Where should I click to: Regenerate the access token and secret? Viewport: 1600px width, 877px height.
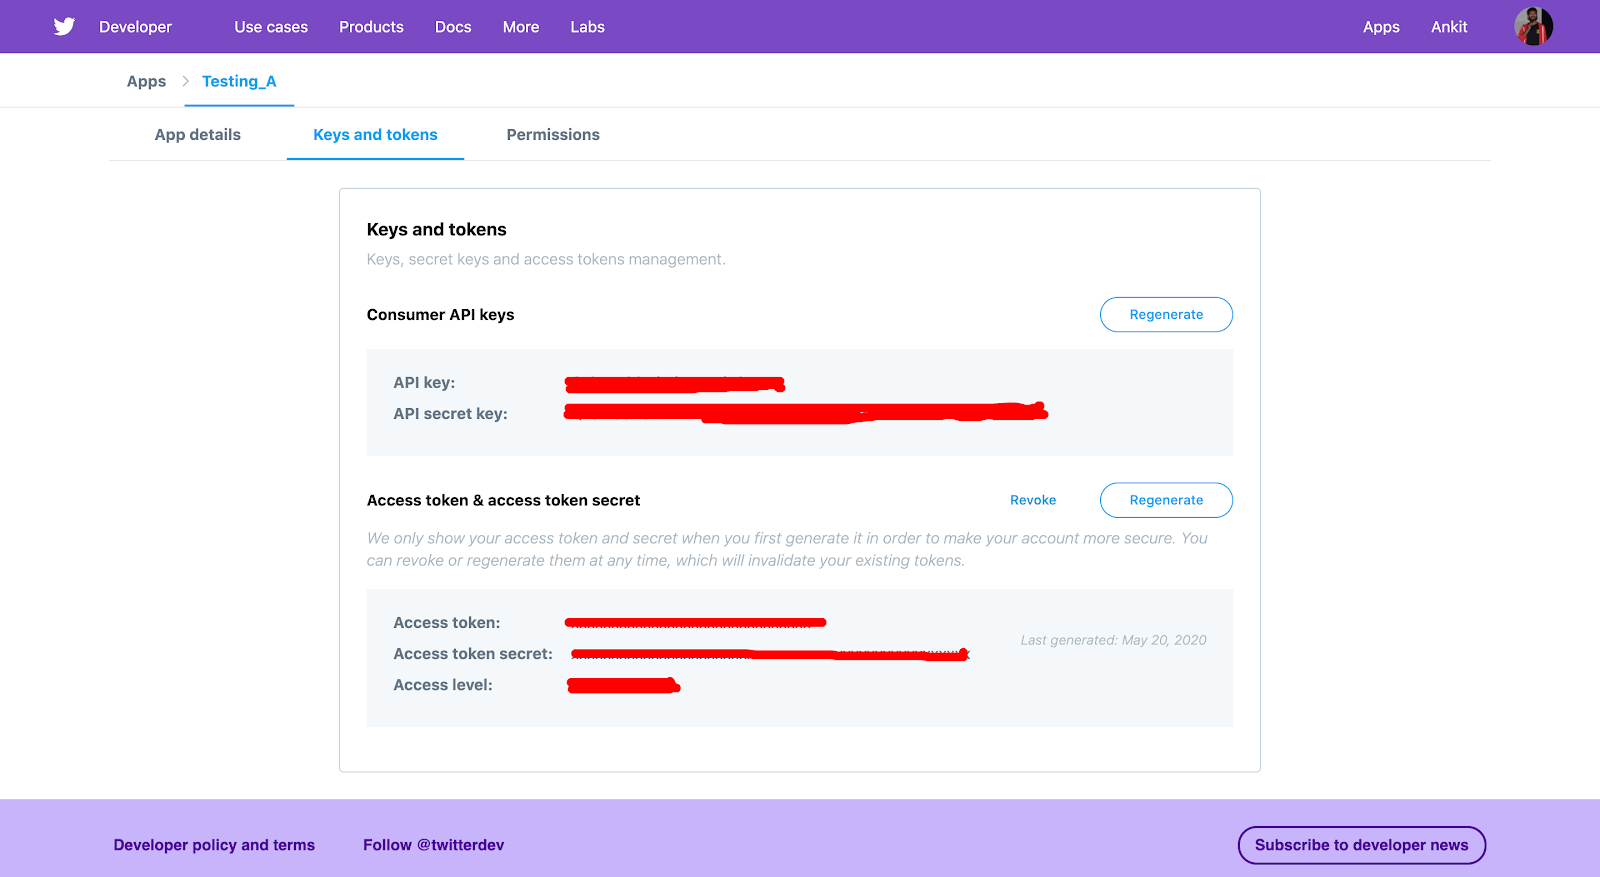(x=1166, y=500)
